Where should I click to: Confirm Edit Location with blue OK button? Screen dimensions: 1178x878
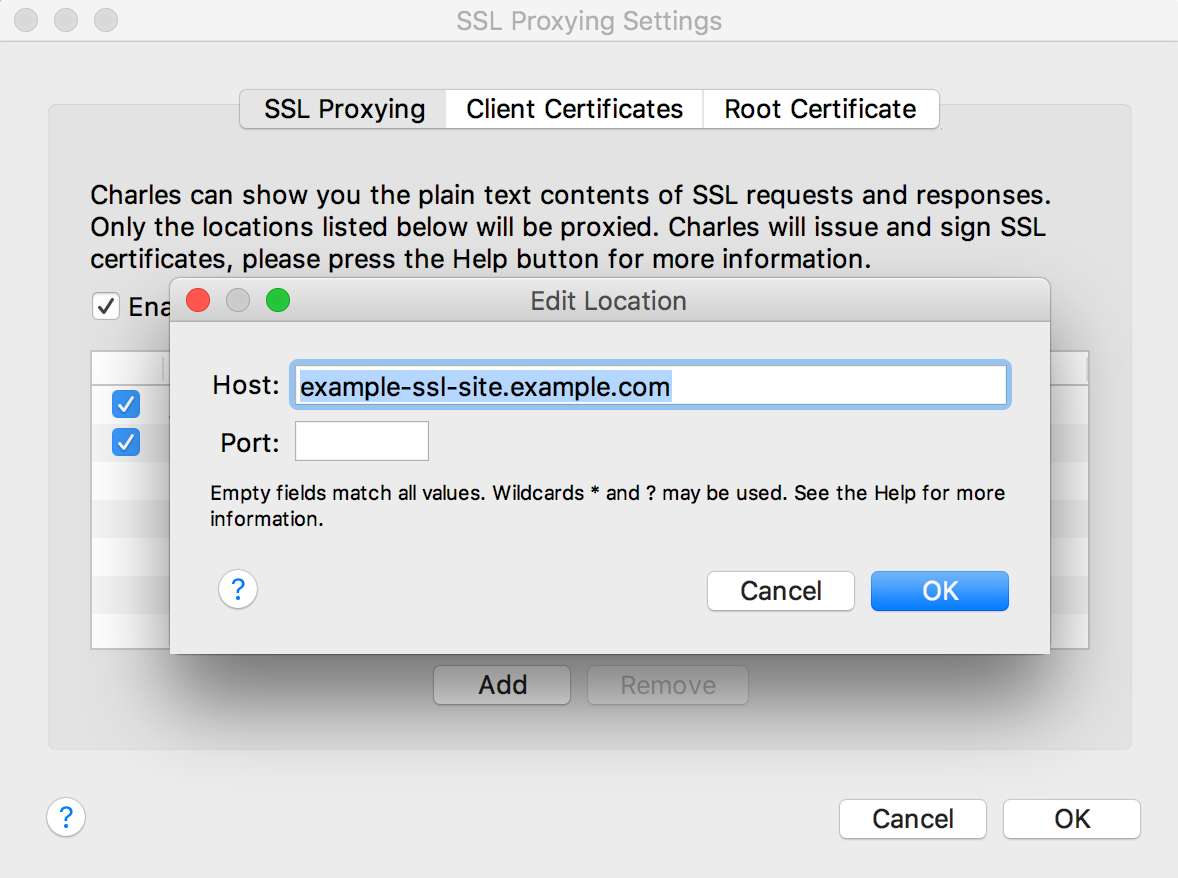click(x=940, y=591)
